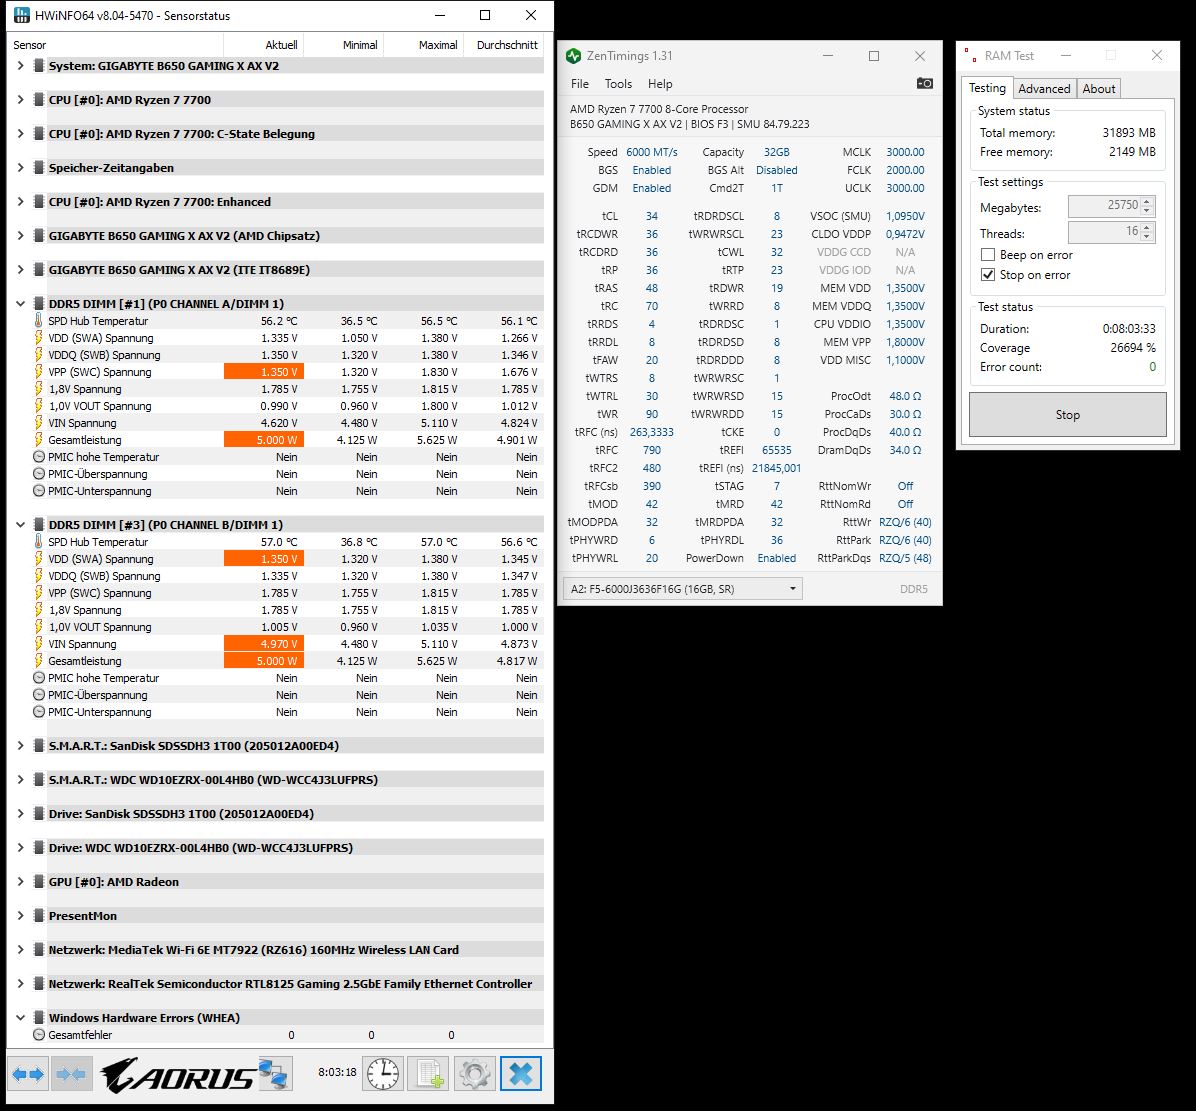Image resolution: width=1196 pixels, height=1111 pixels.
Task: Collapse Windows Hardware Errors (WHEA) group
Action: (x=21, y=1018)
